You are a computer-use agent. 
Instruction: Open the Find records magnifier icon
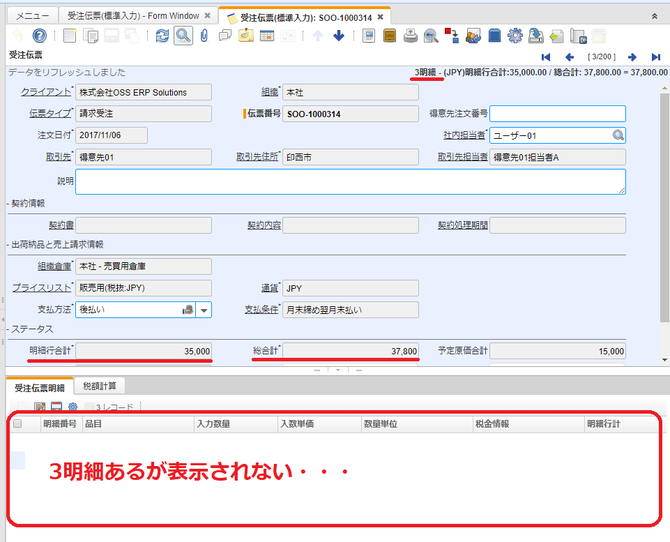[x=183, y=35]
